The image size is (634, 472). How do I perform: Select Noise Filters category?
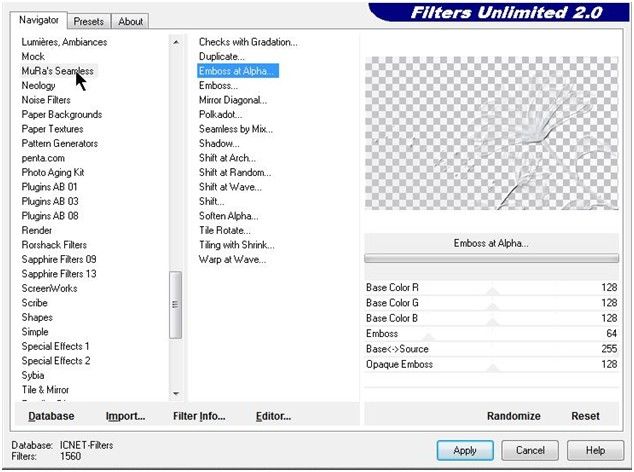46,100
